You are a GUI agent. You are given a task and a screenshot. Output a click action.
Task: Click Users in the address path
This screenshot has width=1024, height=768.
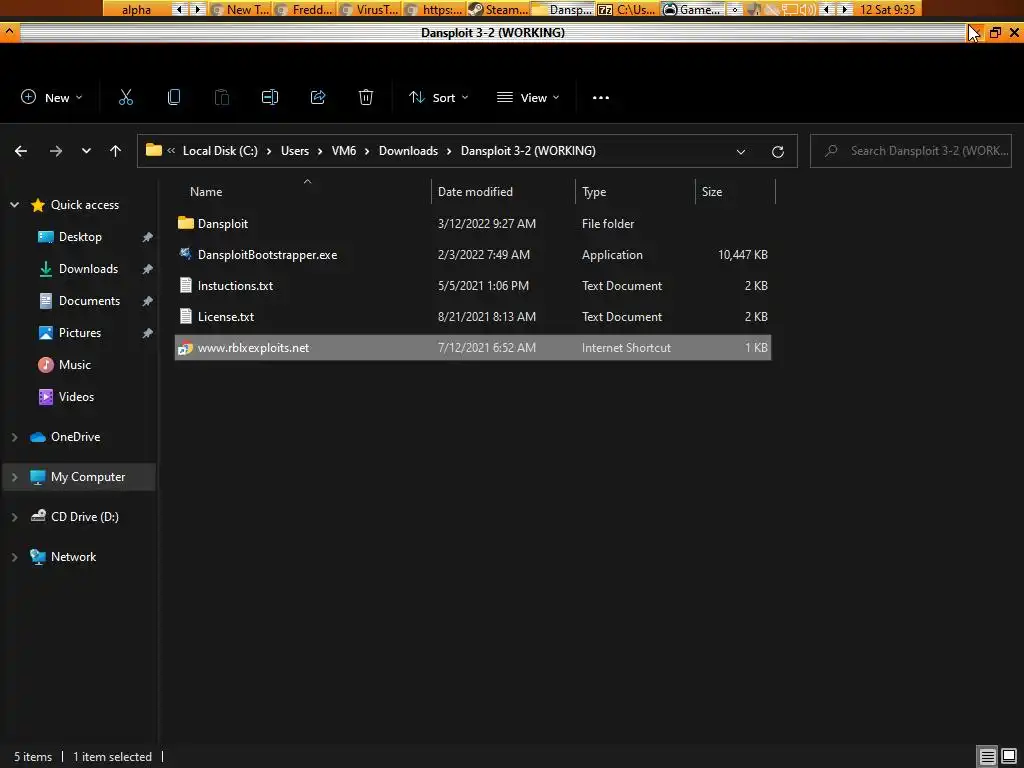pyautogui.click(x=295, y=151)
